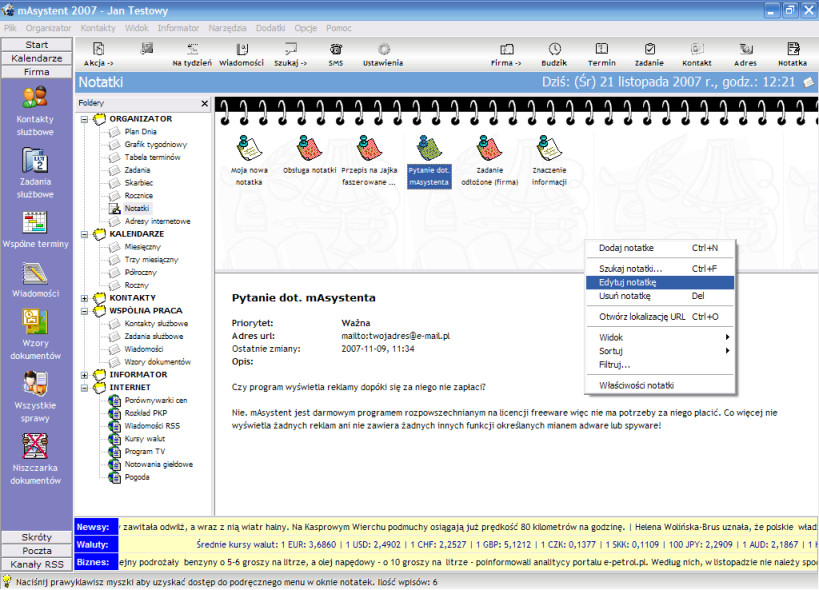Image resolution: width=819 pixels, height=590 pixels.
Task: Select the Obsługa notatki note
Action: (310, 155)
